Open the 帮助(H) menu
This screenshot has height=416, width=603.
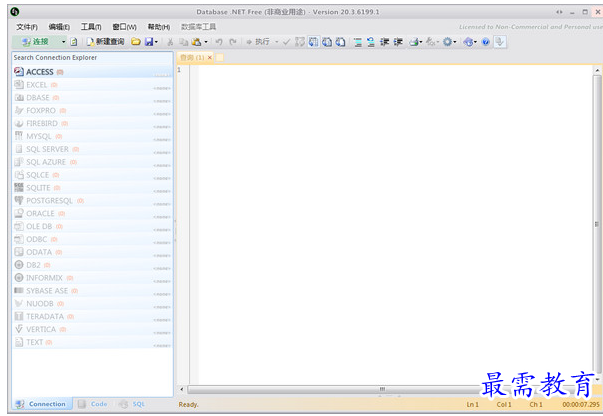[158, 27]
